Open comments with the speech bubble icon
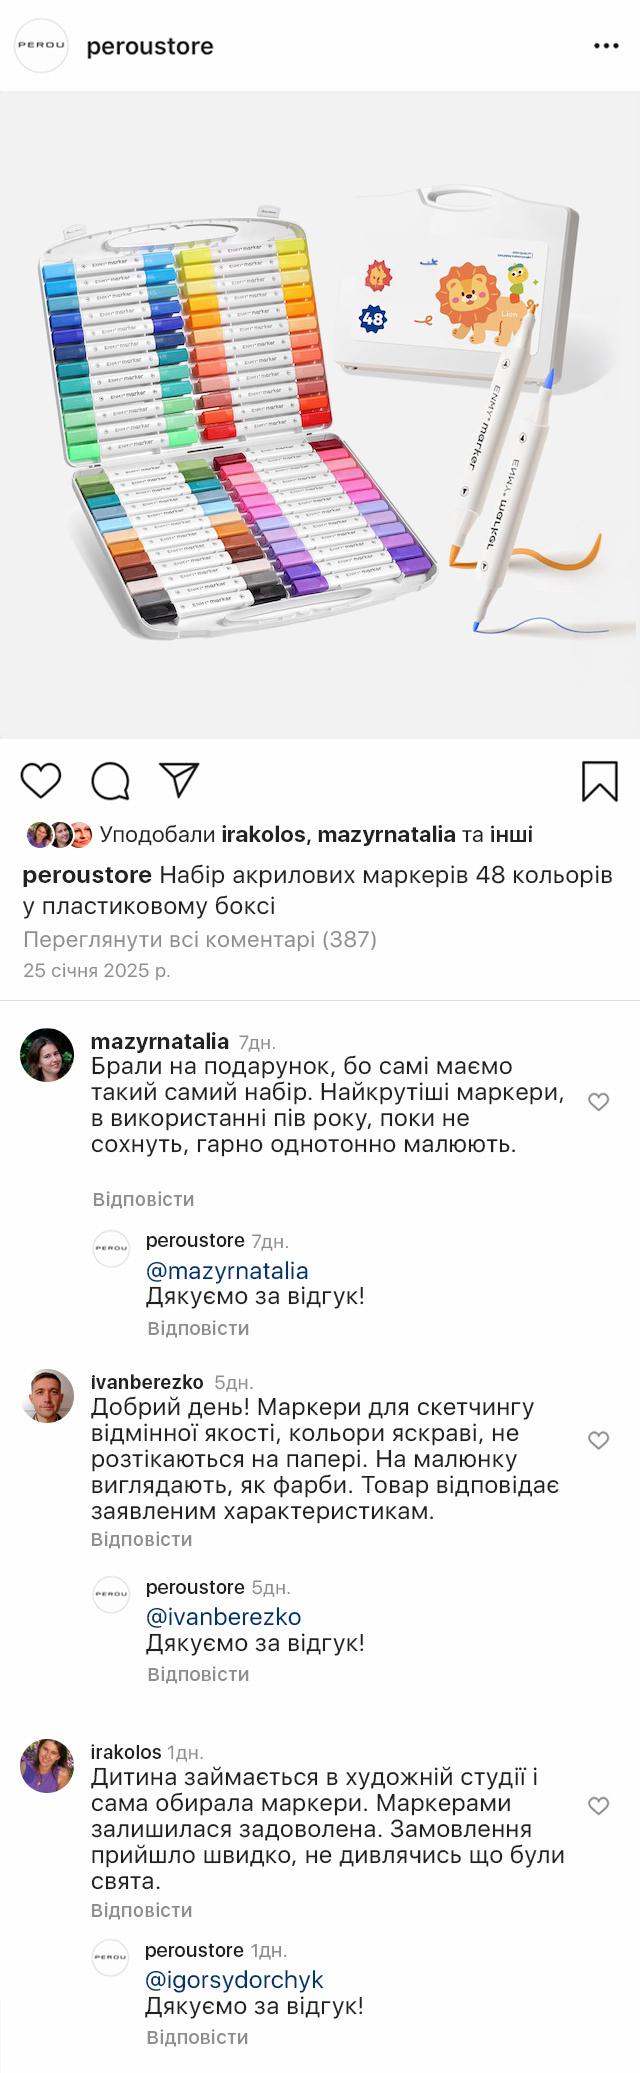This screenshot has width=640, height=2073. click(x=110, y=781)
